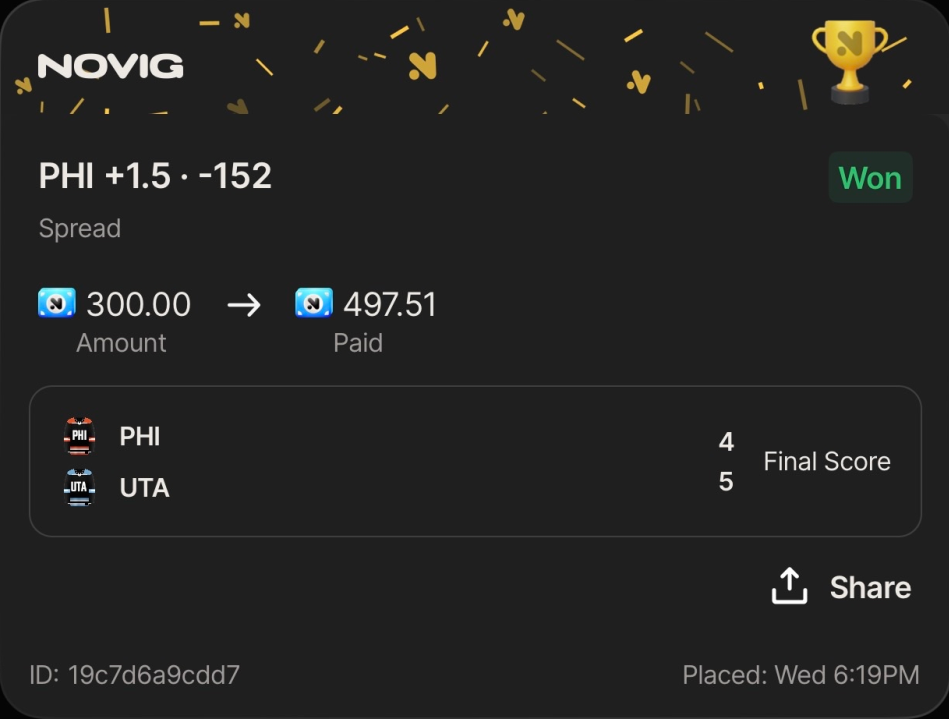This screenshot has height=719, width=949.
Task: Click the 497.51 paid value
Action: click(390, 304)
